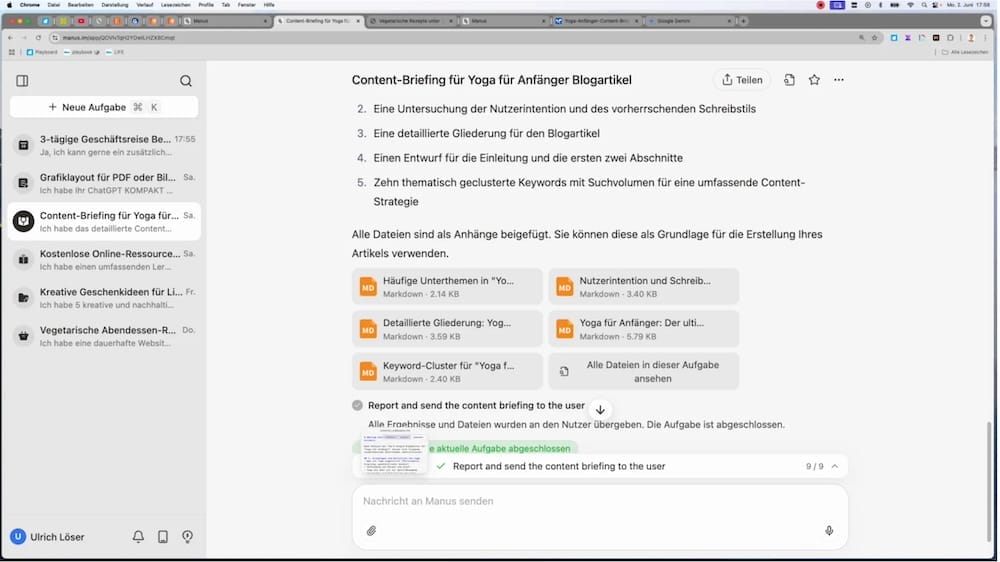Image resolution: width=1000 pixels, height=562 pixels.
Task: Click the attachment paperclip icon
Action: click(371, 531)
